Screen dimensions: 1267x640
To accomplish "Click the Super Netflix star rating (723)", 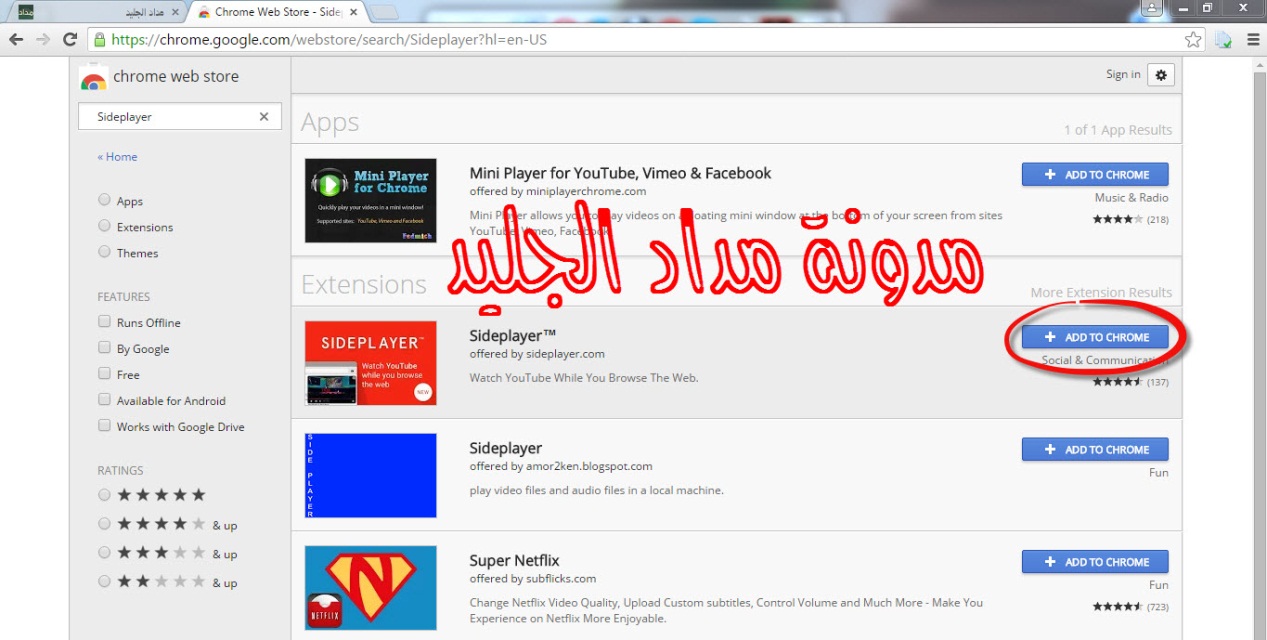I will click(x=1130, y=606).
